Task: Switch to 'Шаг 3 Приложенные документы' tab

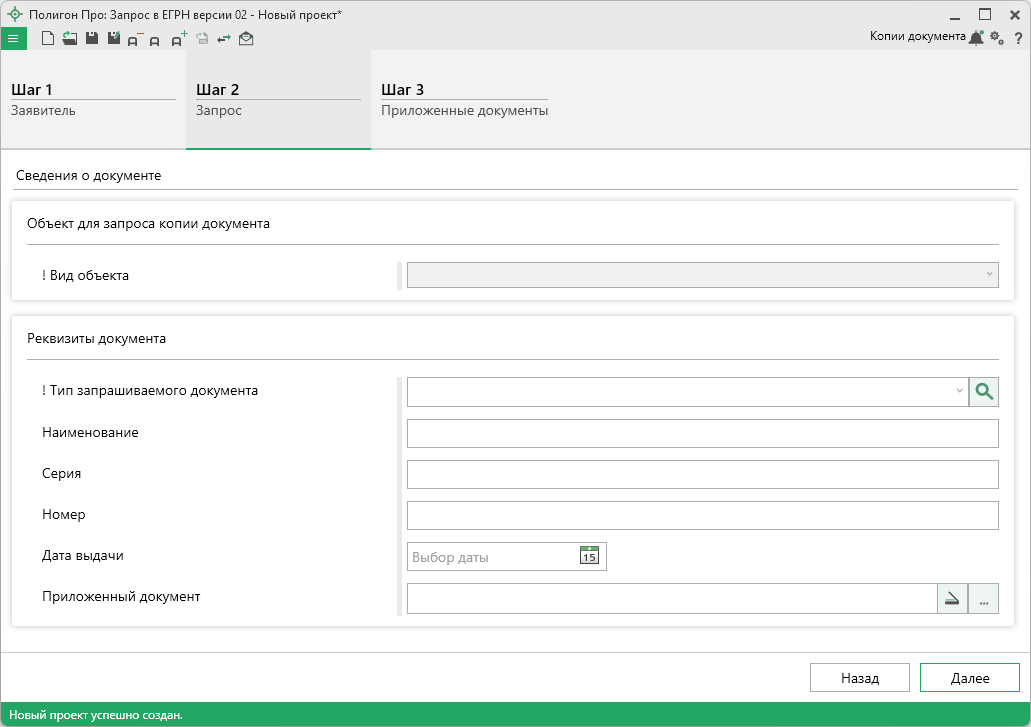Action: tap(464, 100)
